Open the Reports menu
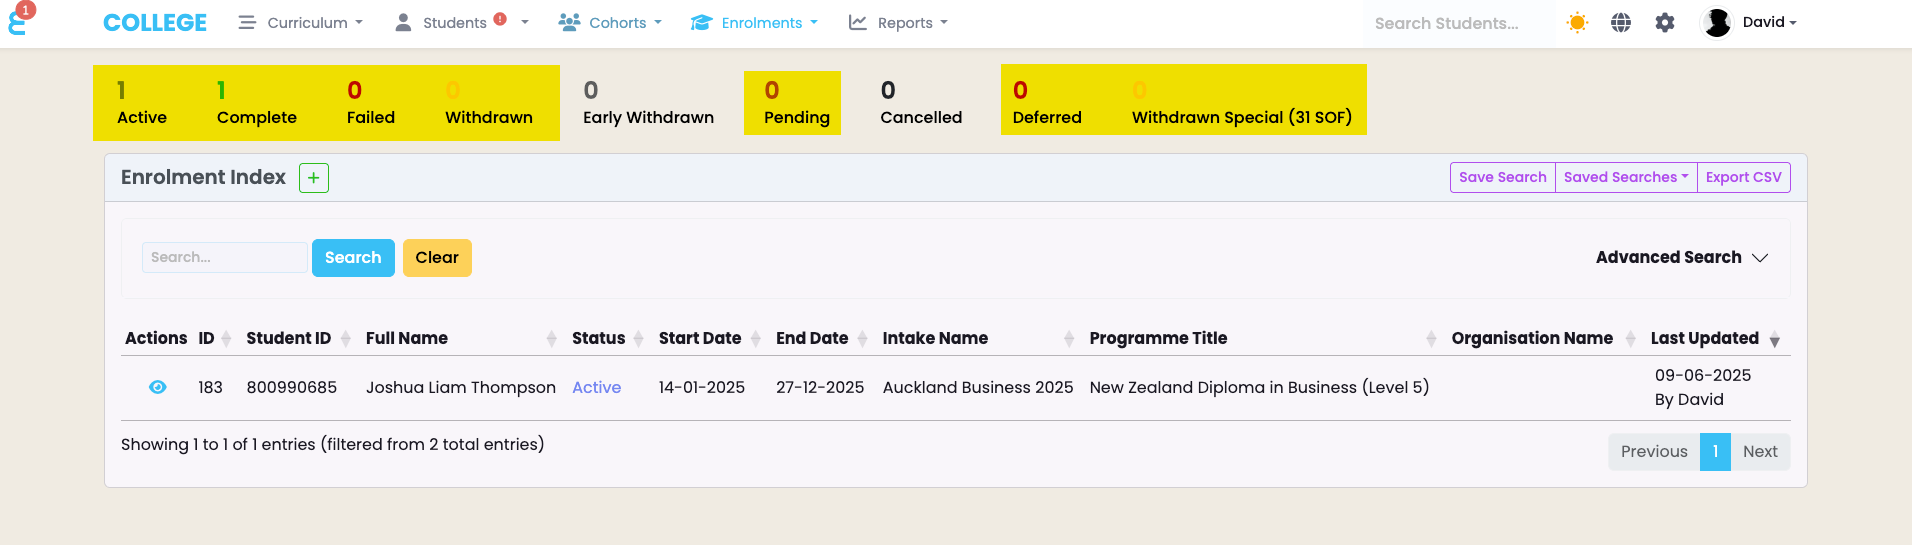 coord(898,23)
